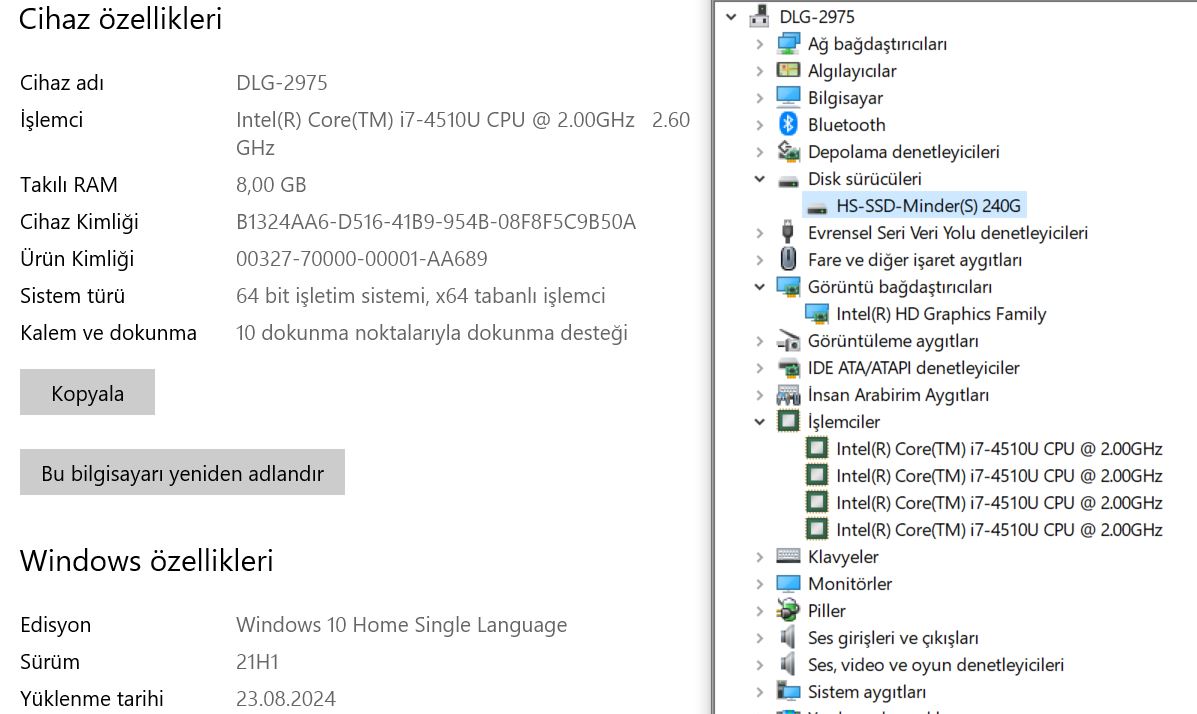
Task: Expand the Bluetooth node
Action: point(760,125)
